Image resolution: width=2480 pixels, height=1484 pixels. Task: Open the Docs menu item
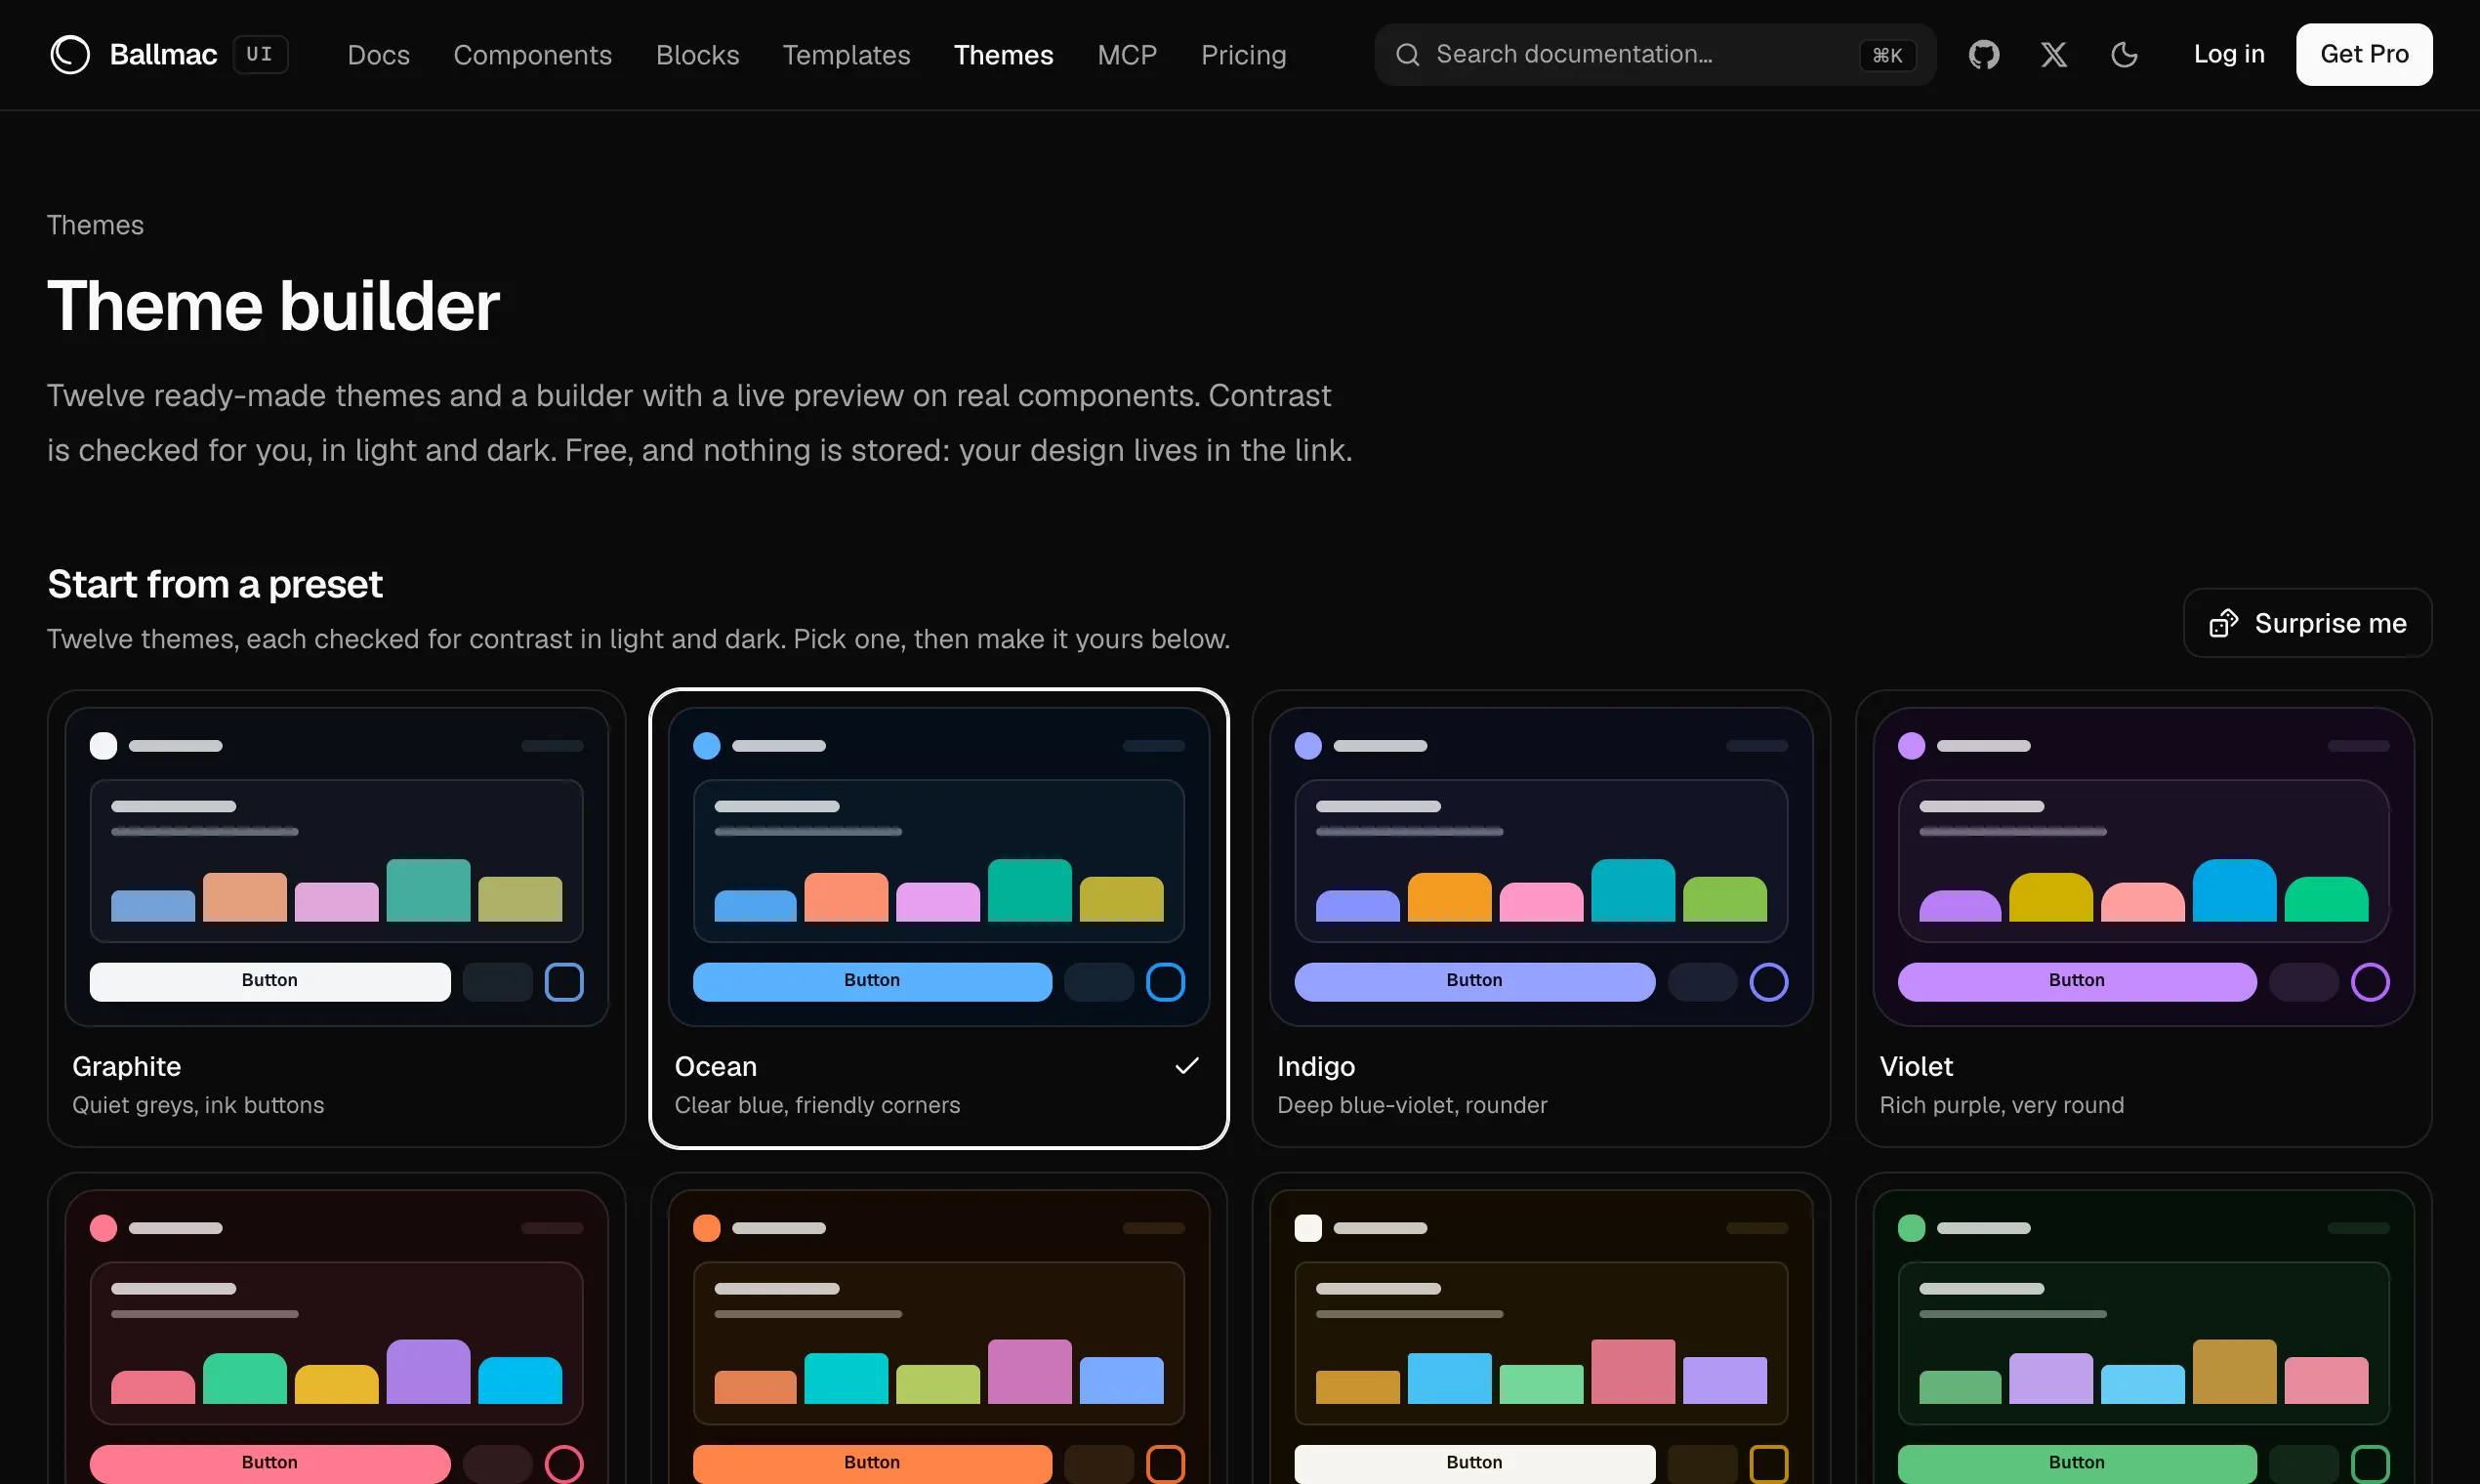coord(378,54)
